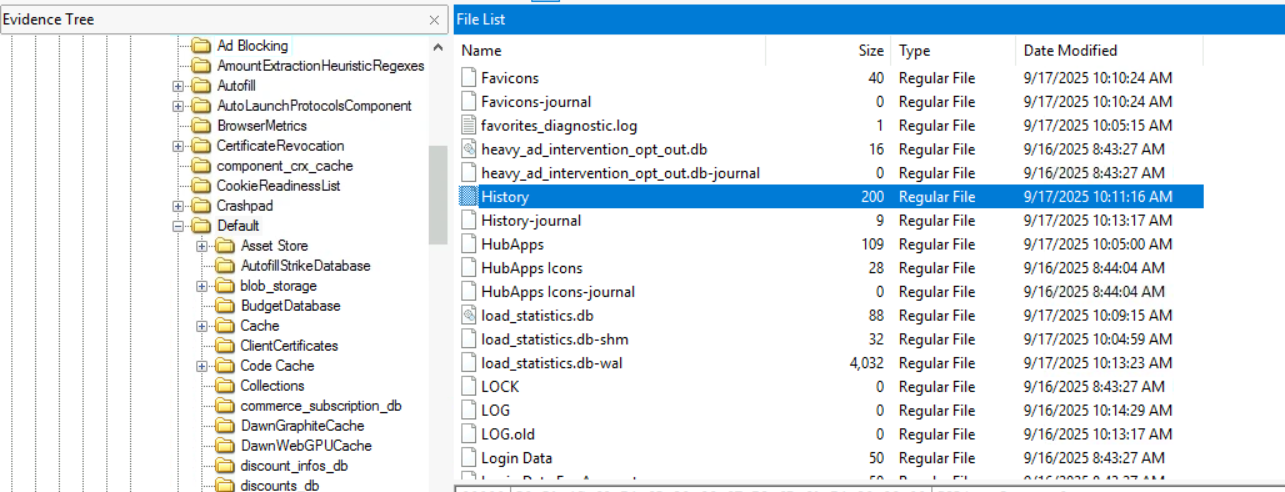
Task: Click the BudgetDatabase folder icon
Action: click(x=225, y=306)
